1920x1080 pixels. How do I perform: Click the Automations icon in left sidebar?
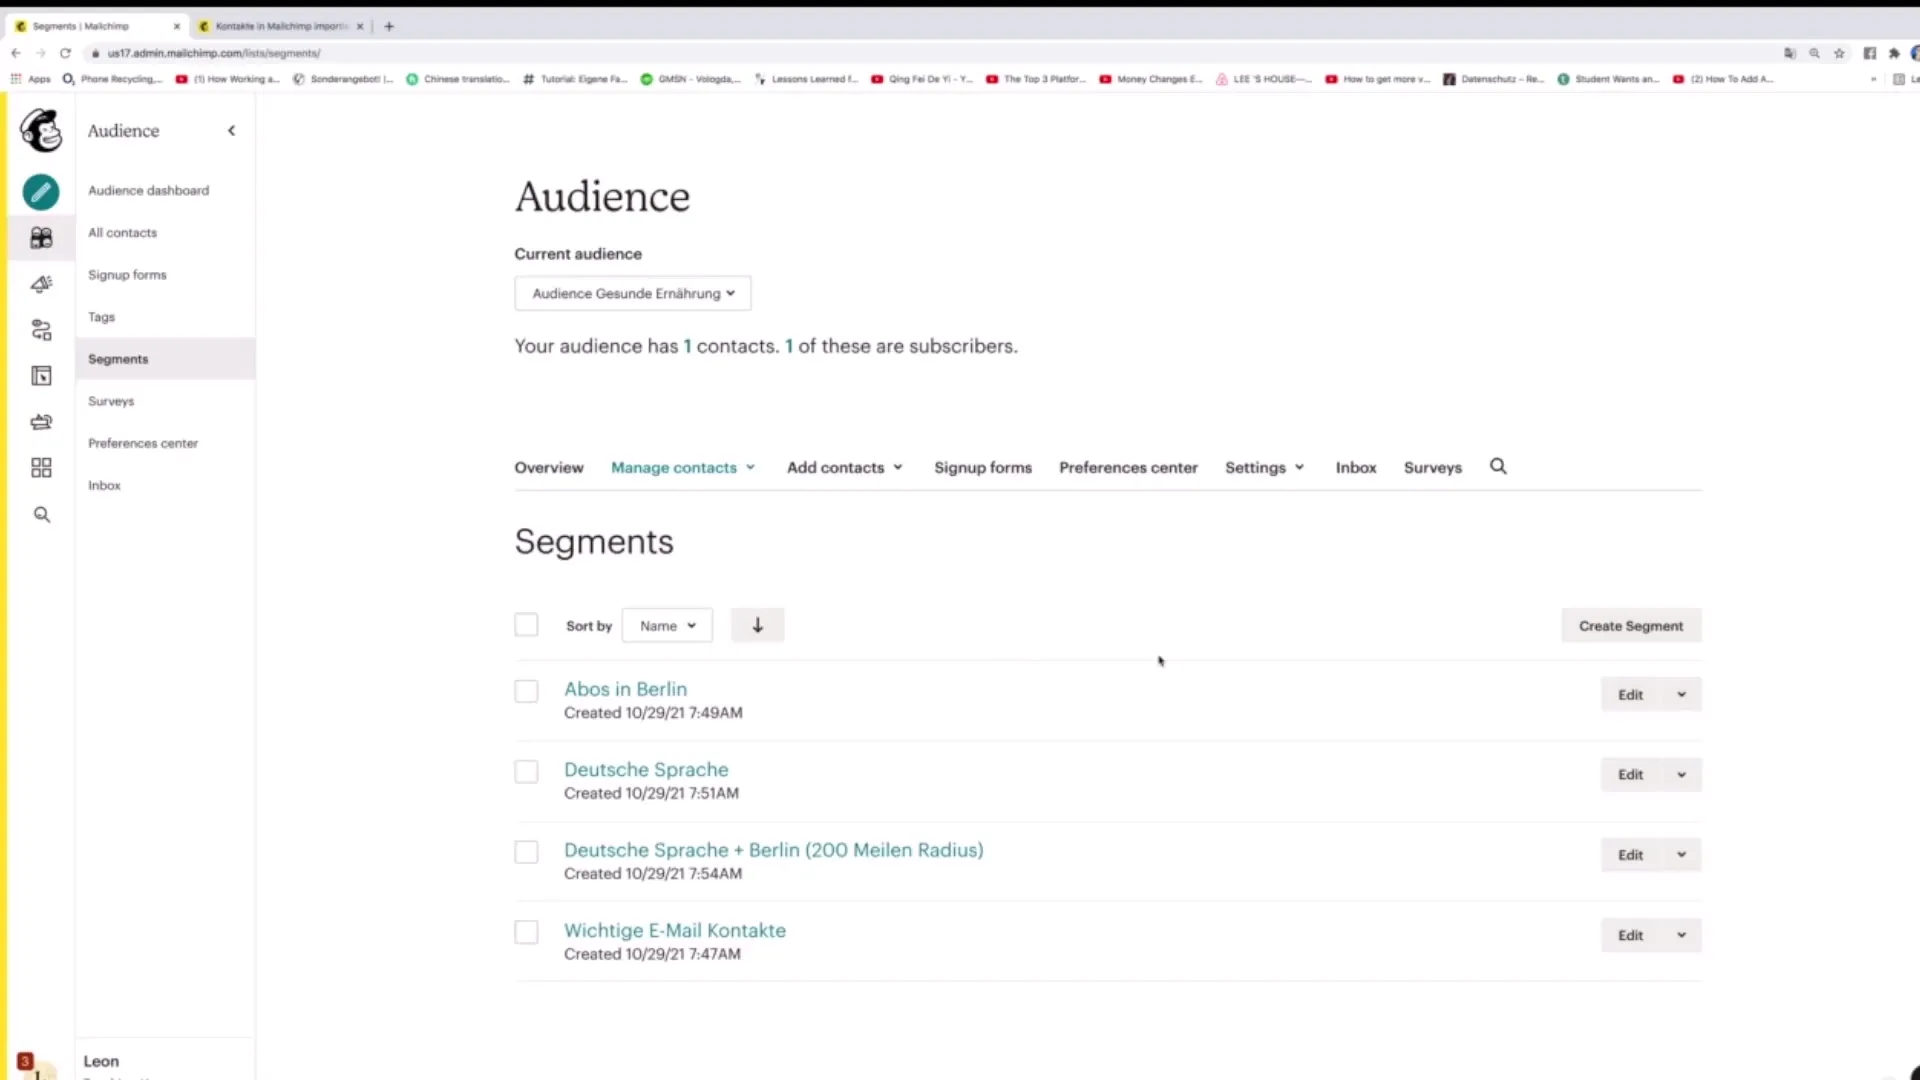point(40,330)
